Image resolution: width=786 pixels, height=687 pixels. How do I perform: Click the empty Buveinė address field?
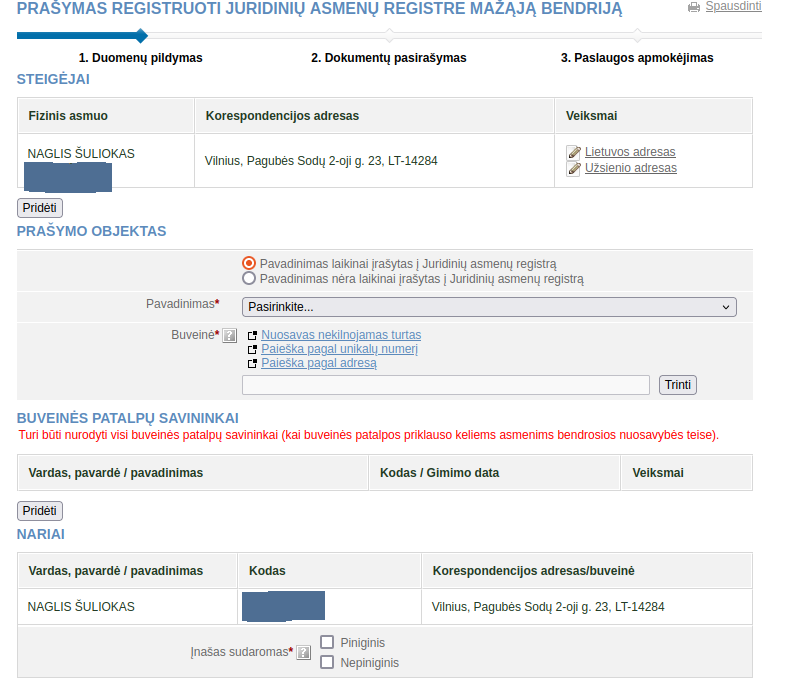click(x=446, y=385)
